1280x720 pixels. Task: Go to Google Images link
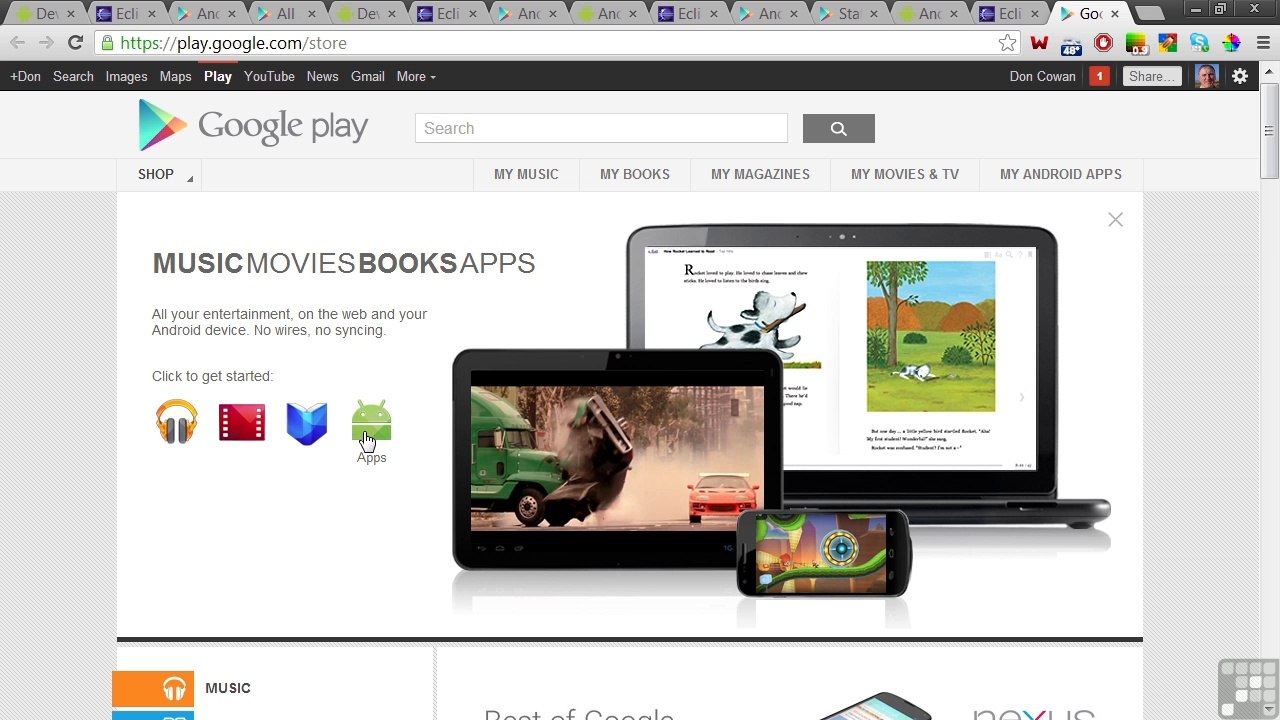(126, 76)
